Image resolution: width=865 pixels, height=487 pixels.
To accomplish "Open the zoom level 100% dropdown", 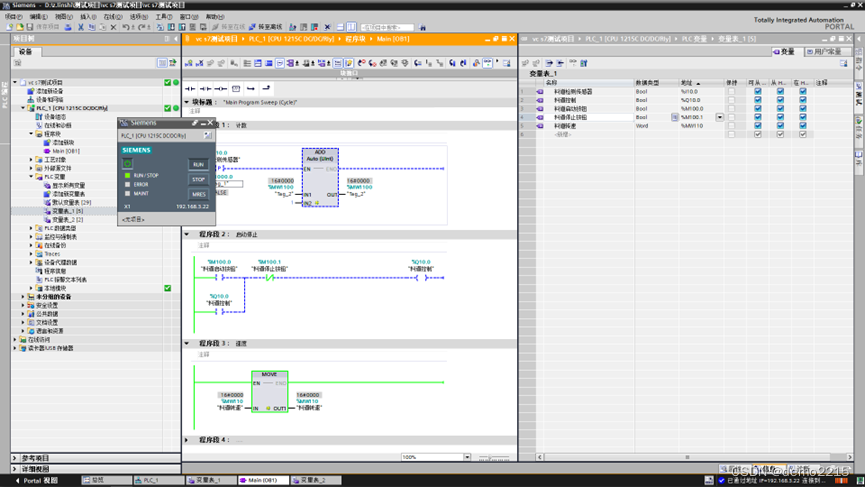I will 467,457.
